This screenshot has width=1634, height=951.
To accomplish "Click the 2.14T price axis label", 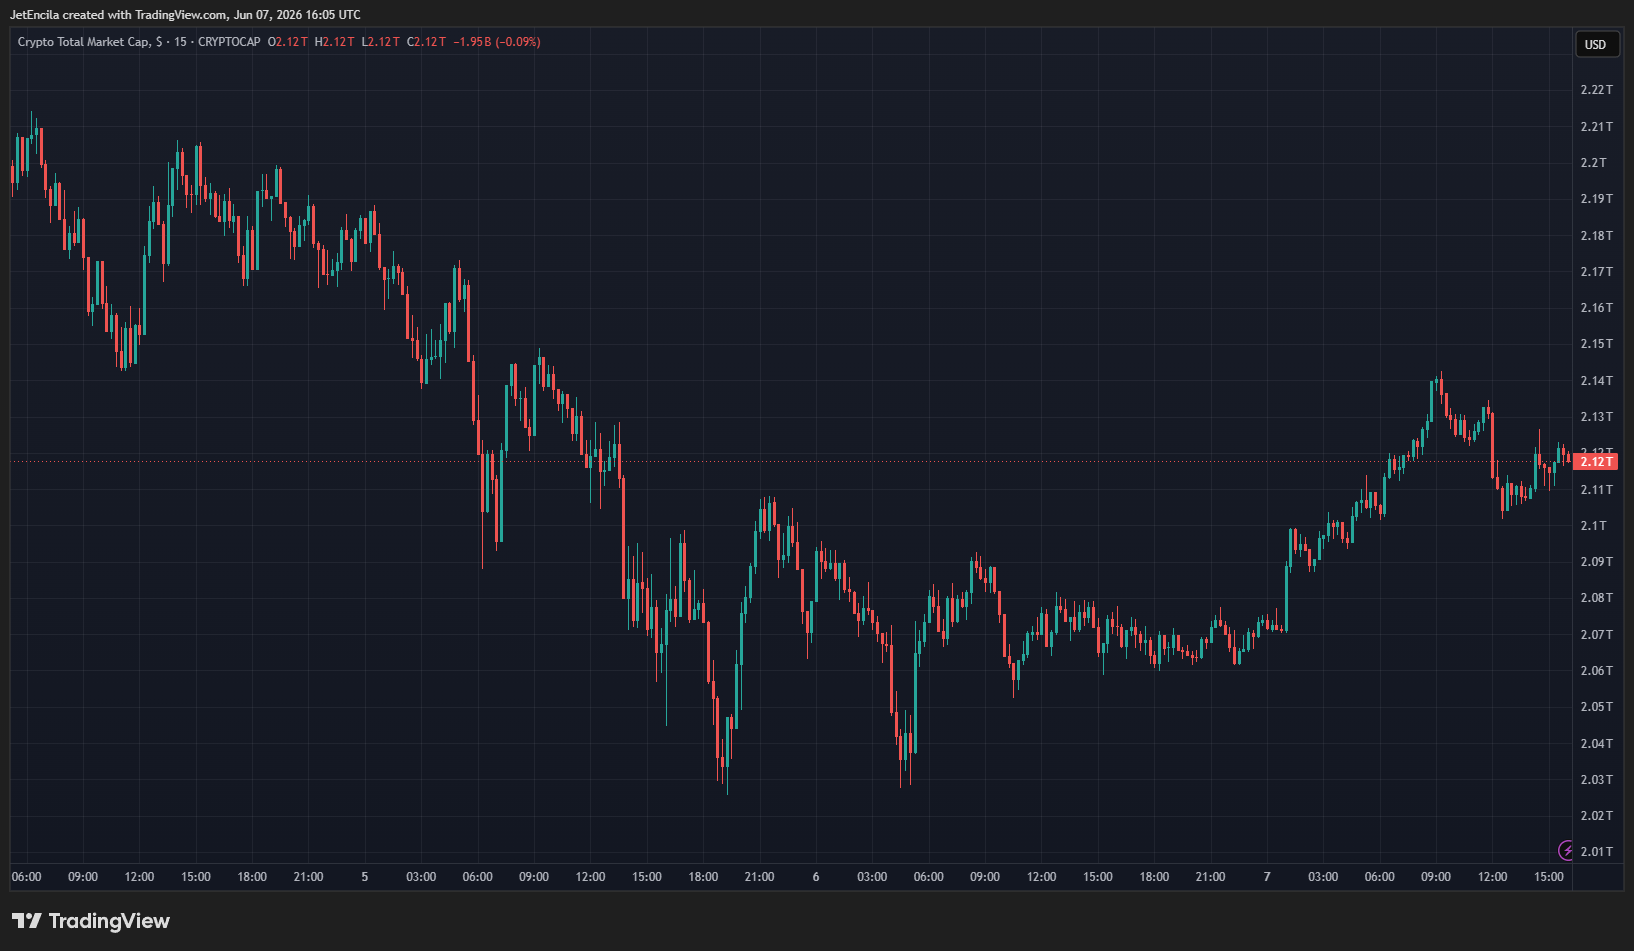I will click(x=1596, y=381).
